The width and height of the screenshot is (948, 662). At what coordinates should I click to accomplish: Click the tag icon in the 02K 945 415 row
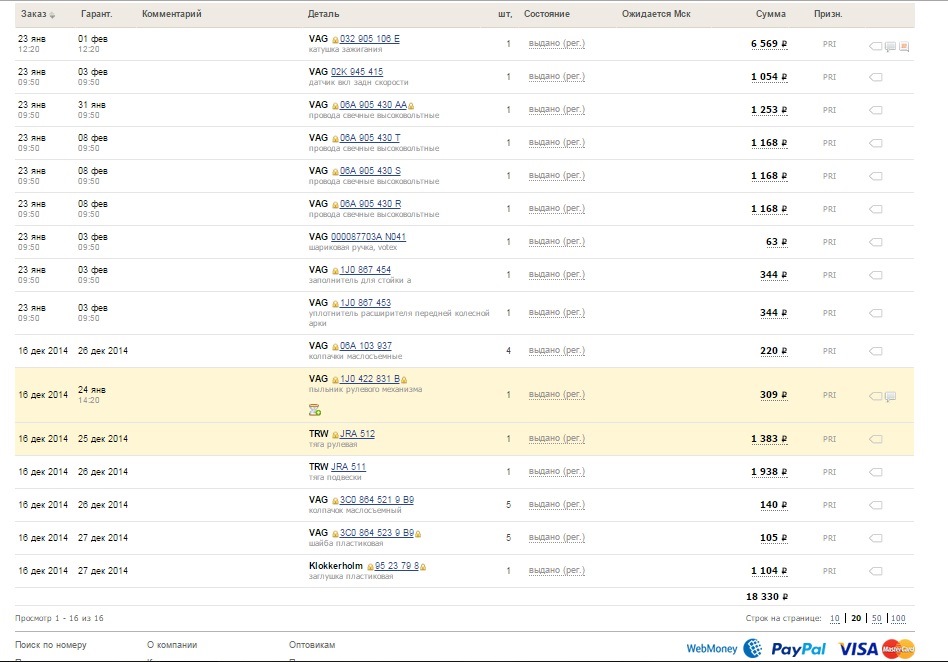tap(875, 77)
